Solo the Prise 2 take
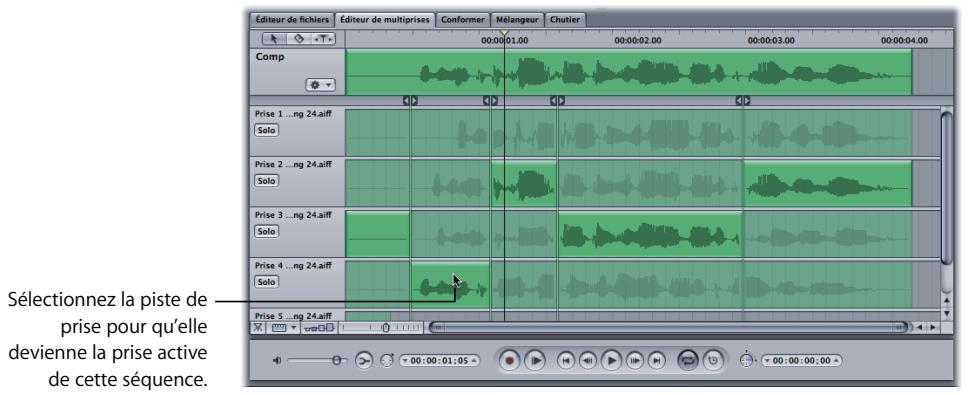The width and height of the screenshot is (968, 395). coord(266,181)
